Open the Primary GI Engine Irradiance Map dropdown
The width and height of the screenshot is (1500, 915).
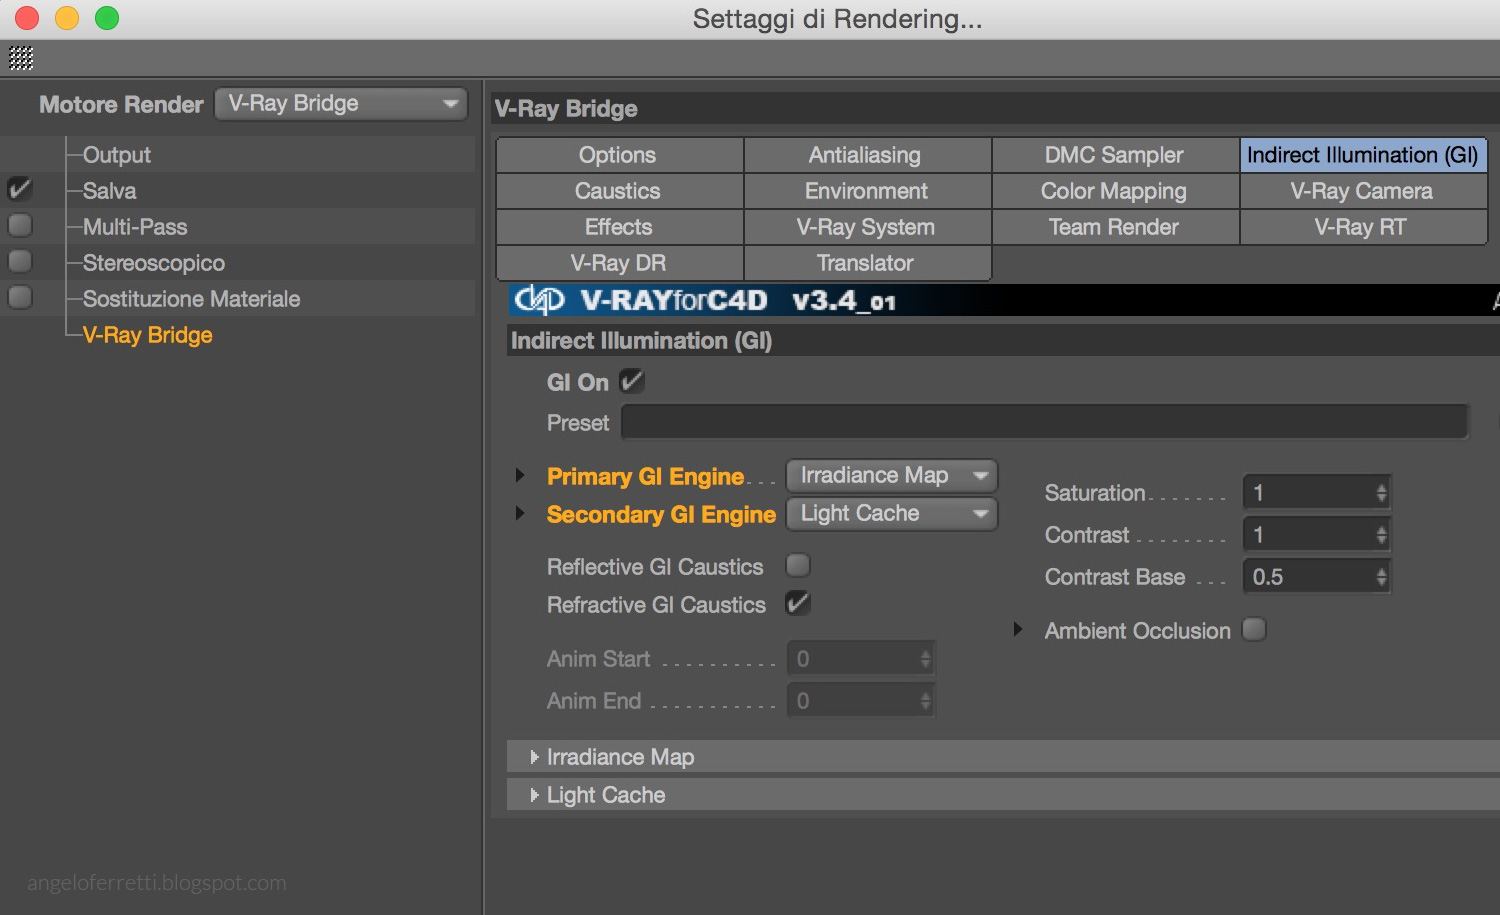coord(892,475)
